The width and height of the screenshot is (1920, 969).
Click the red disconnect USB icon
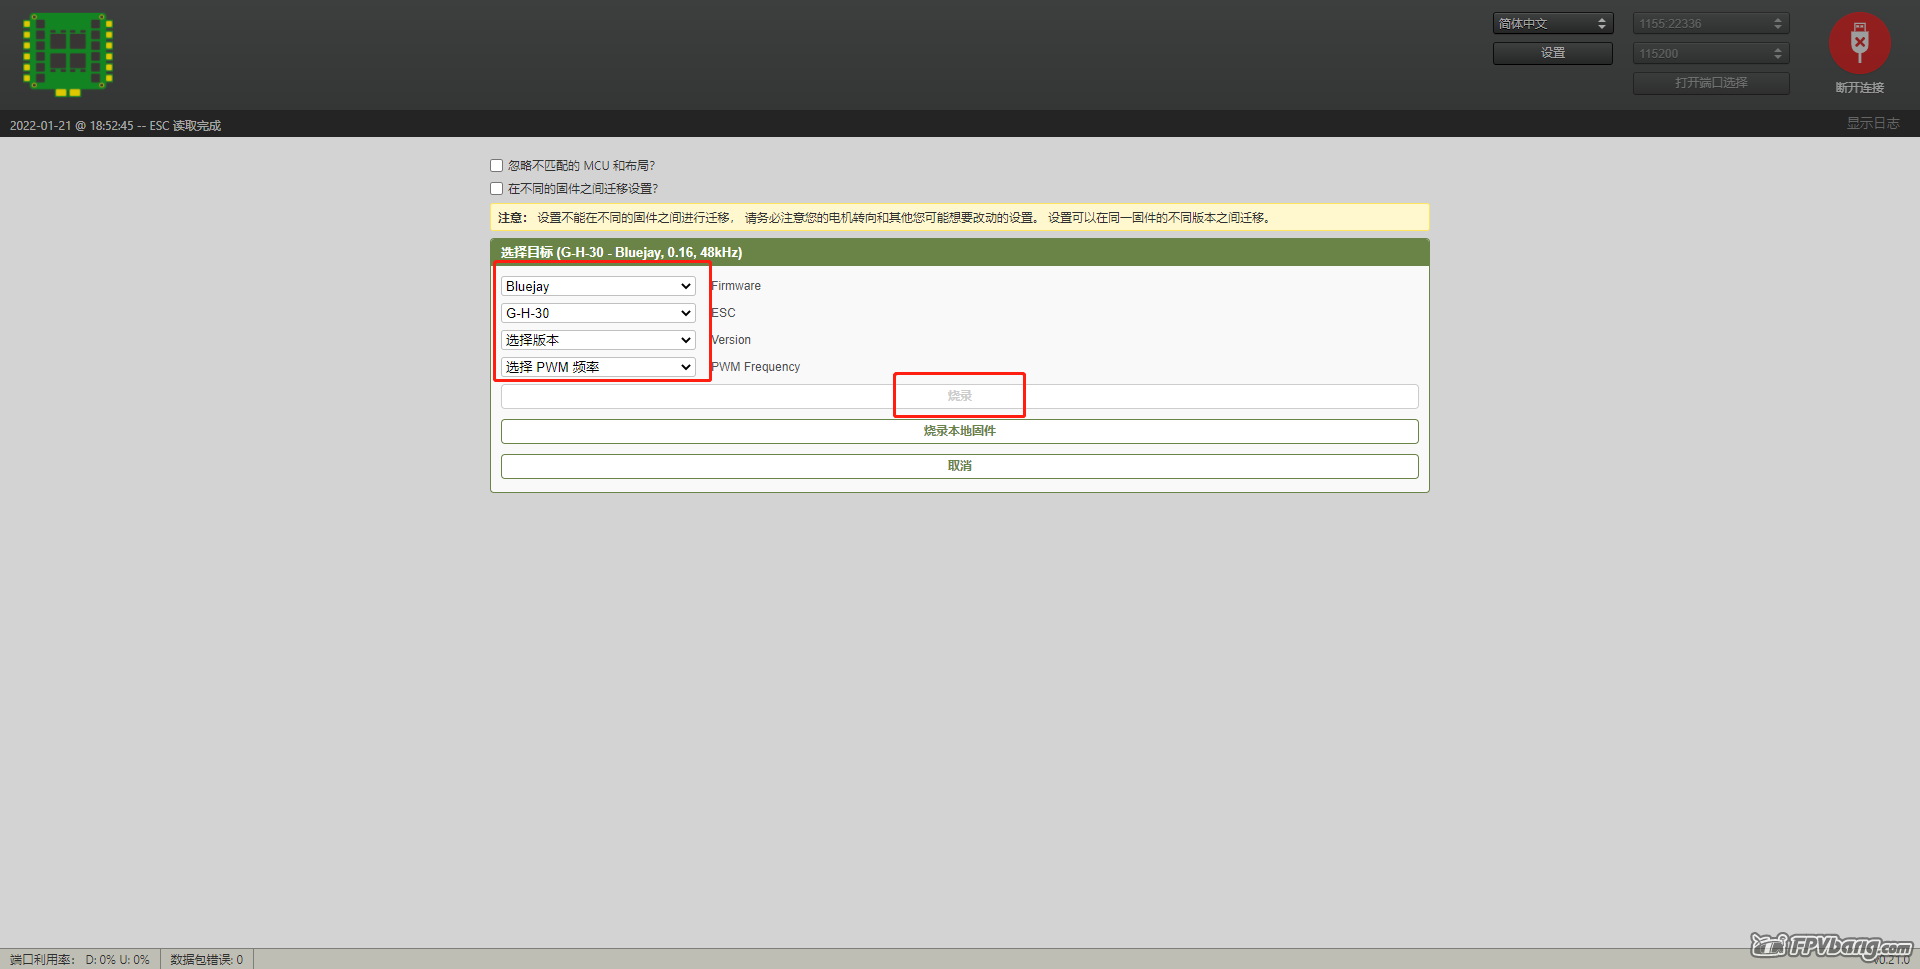[x=1859, y=42]
